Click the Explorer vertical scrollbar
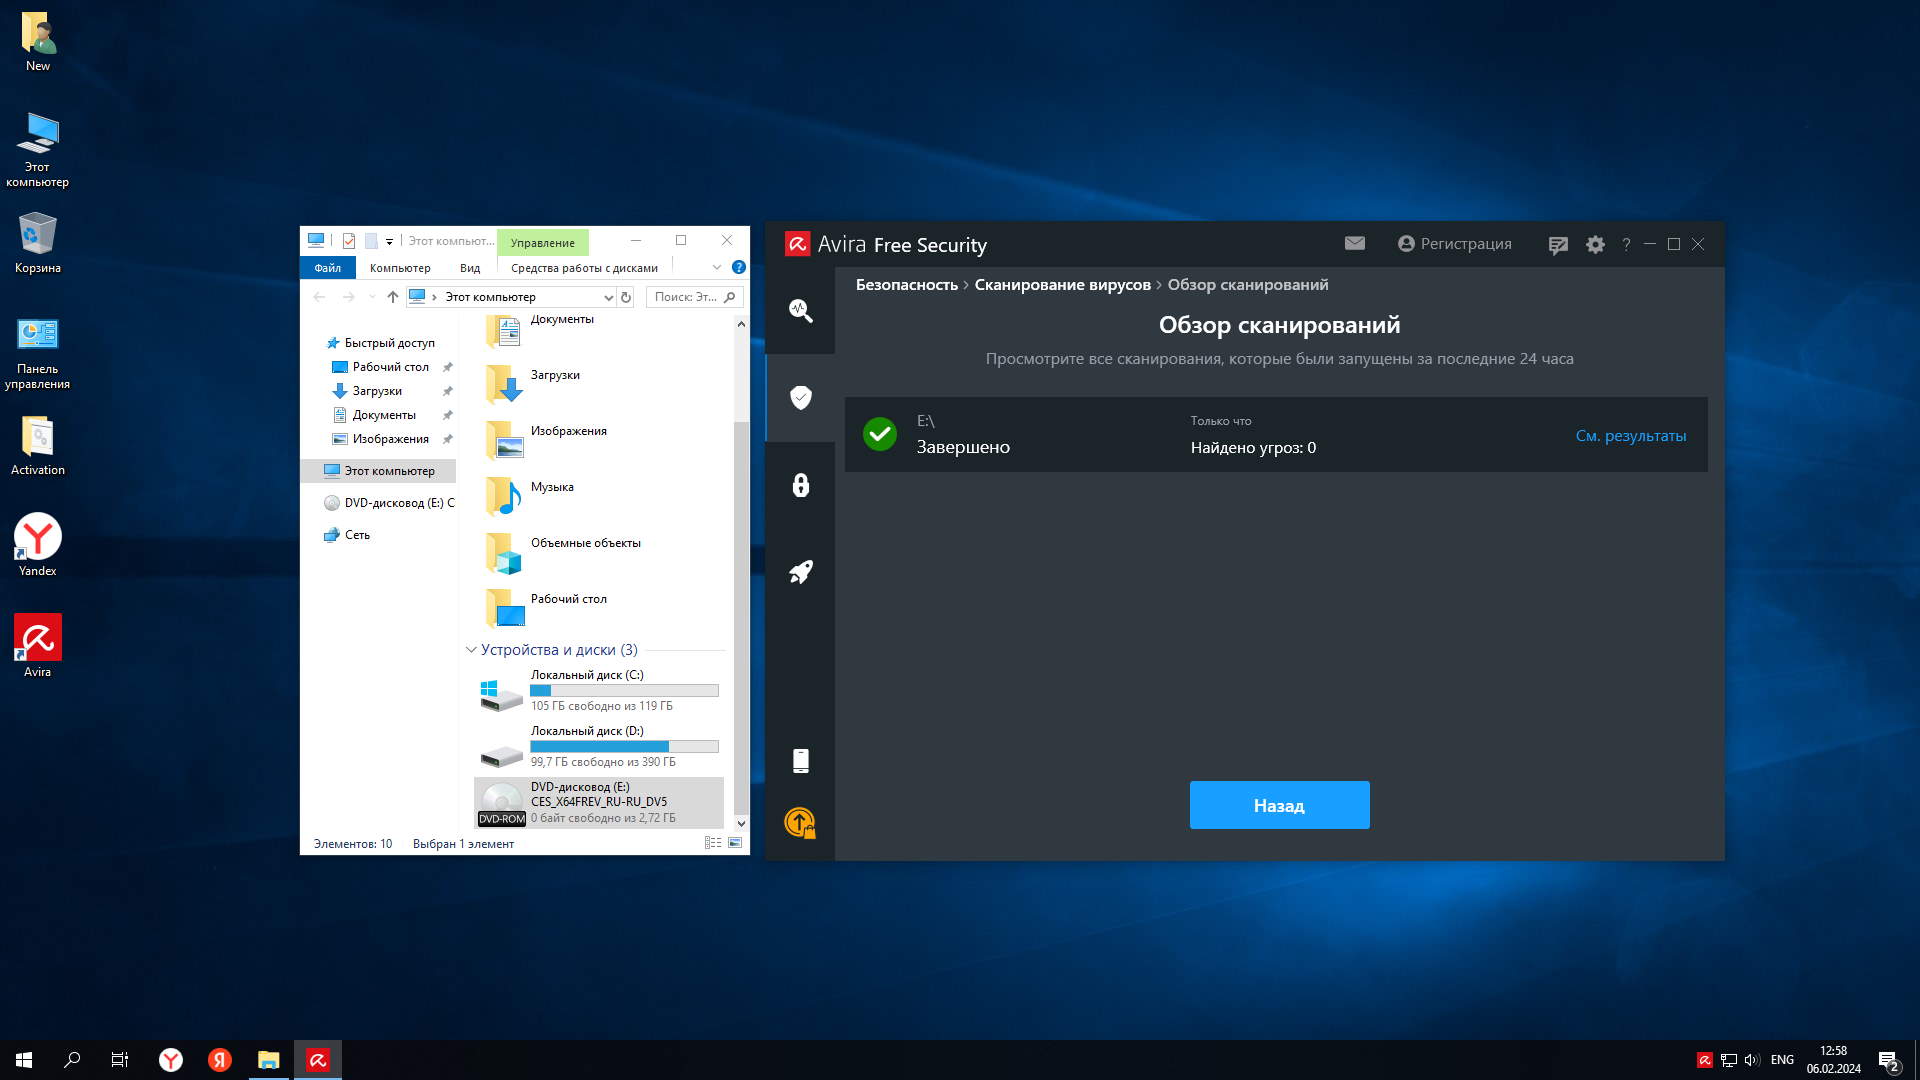The width and height of the screenshot is (1920, 1080). click(x=741, y=600)
